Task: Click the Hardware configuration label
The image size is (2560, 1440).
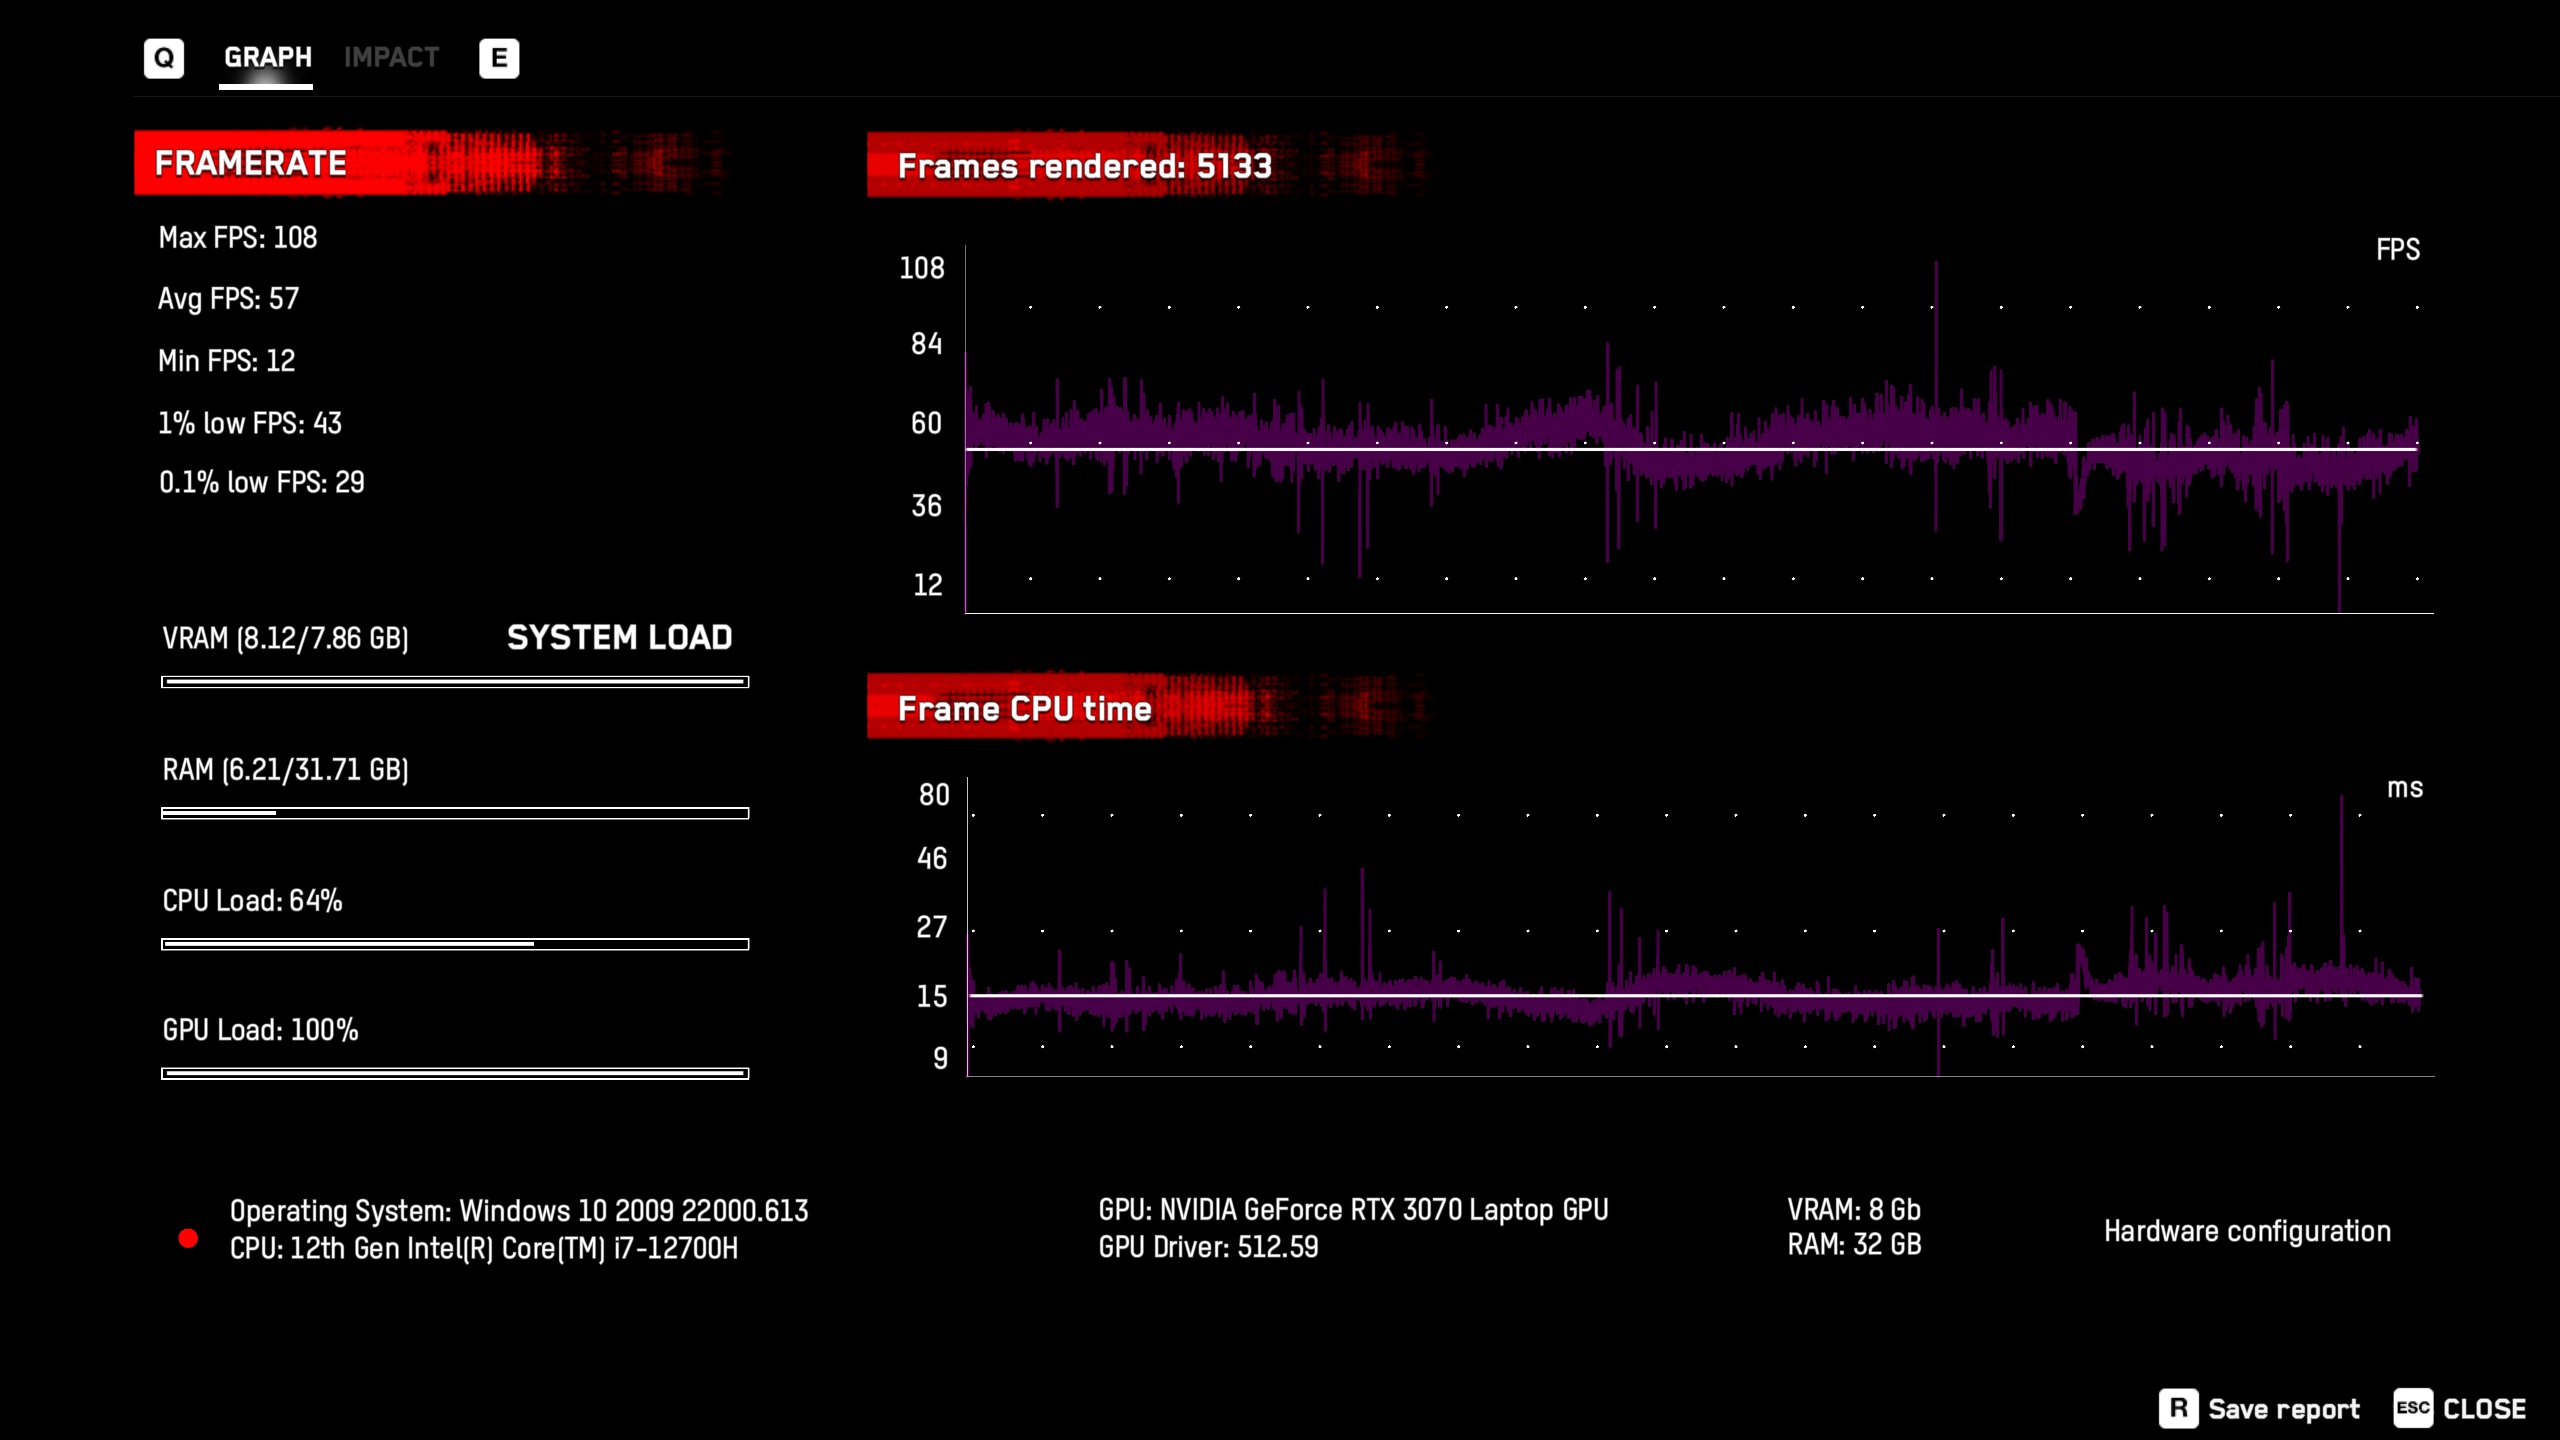Action: coord(2247,1231)
